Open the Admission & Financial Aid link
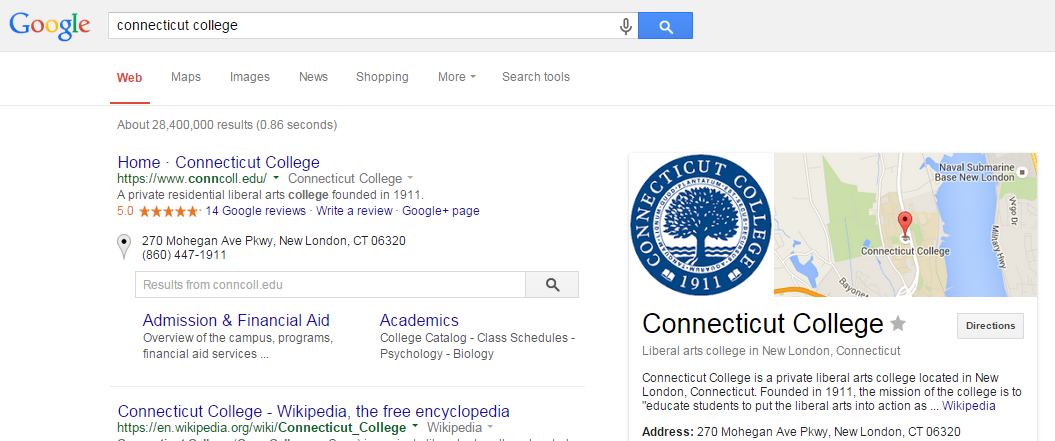 [x=236, y=320]
